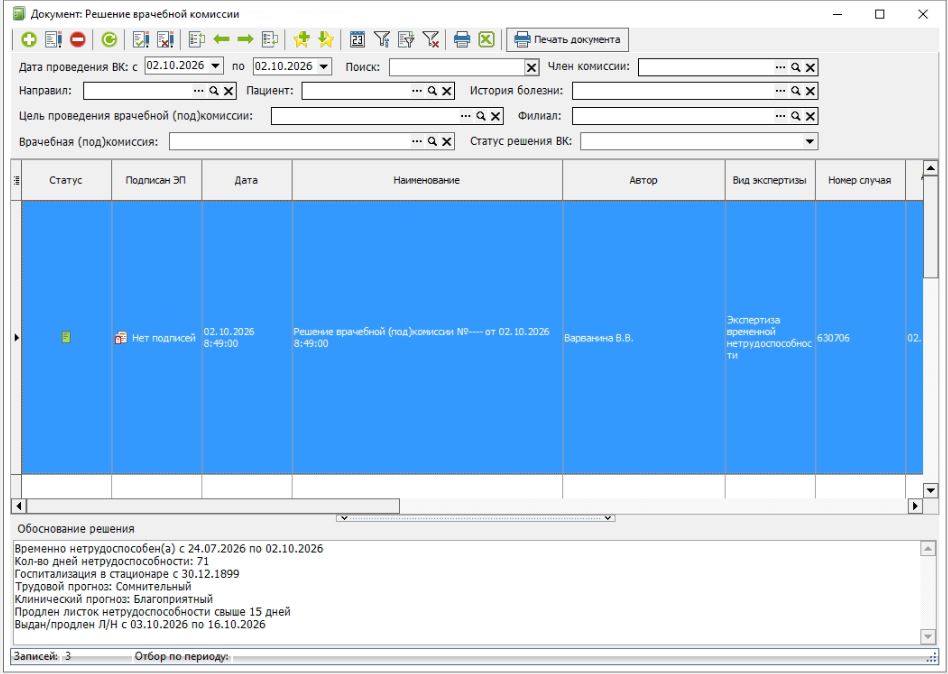Click the blue printer icon beside Excel icon
This screenshot has width=948, height=674.
(462, 40)
